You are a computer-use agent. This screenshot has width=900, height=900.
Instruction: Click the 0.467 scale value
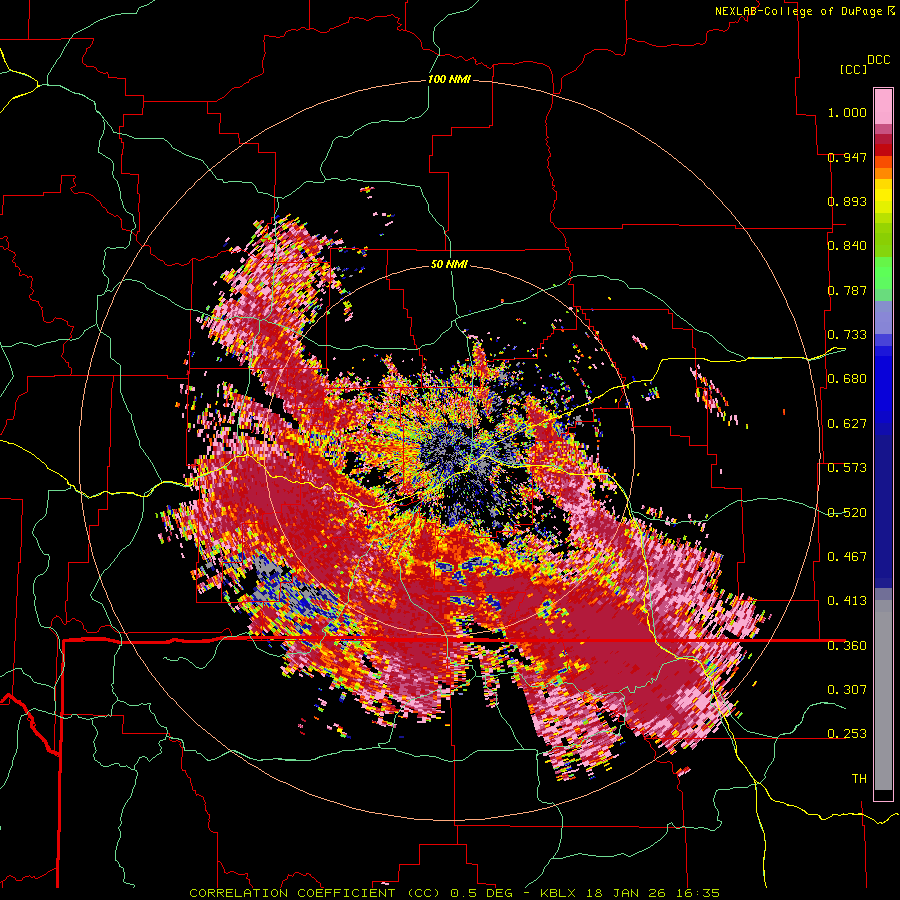point(847,557)
